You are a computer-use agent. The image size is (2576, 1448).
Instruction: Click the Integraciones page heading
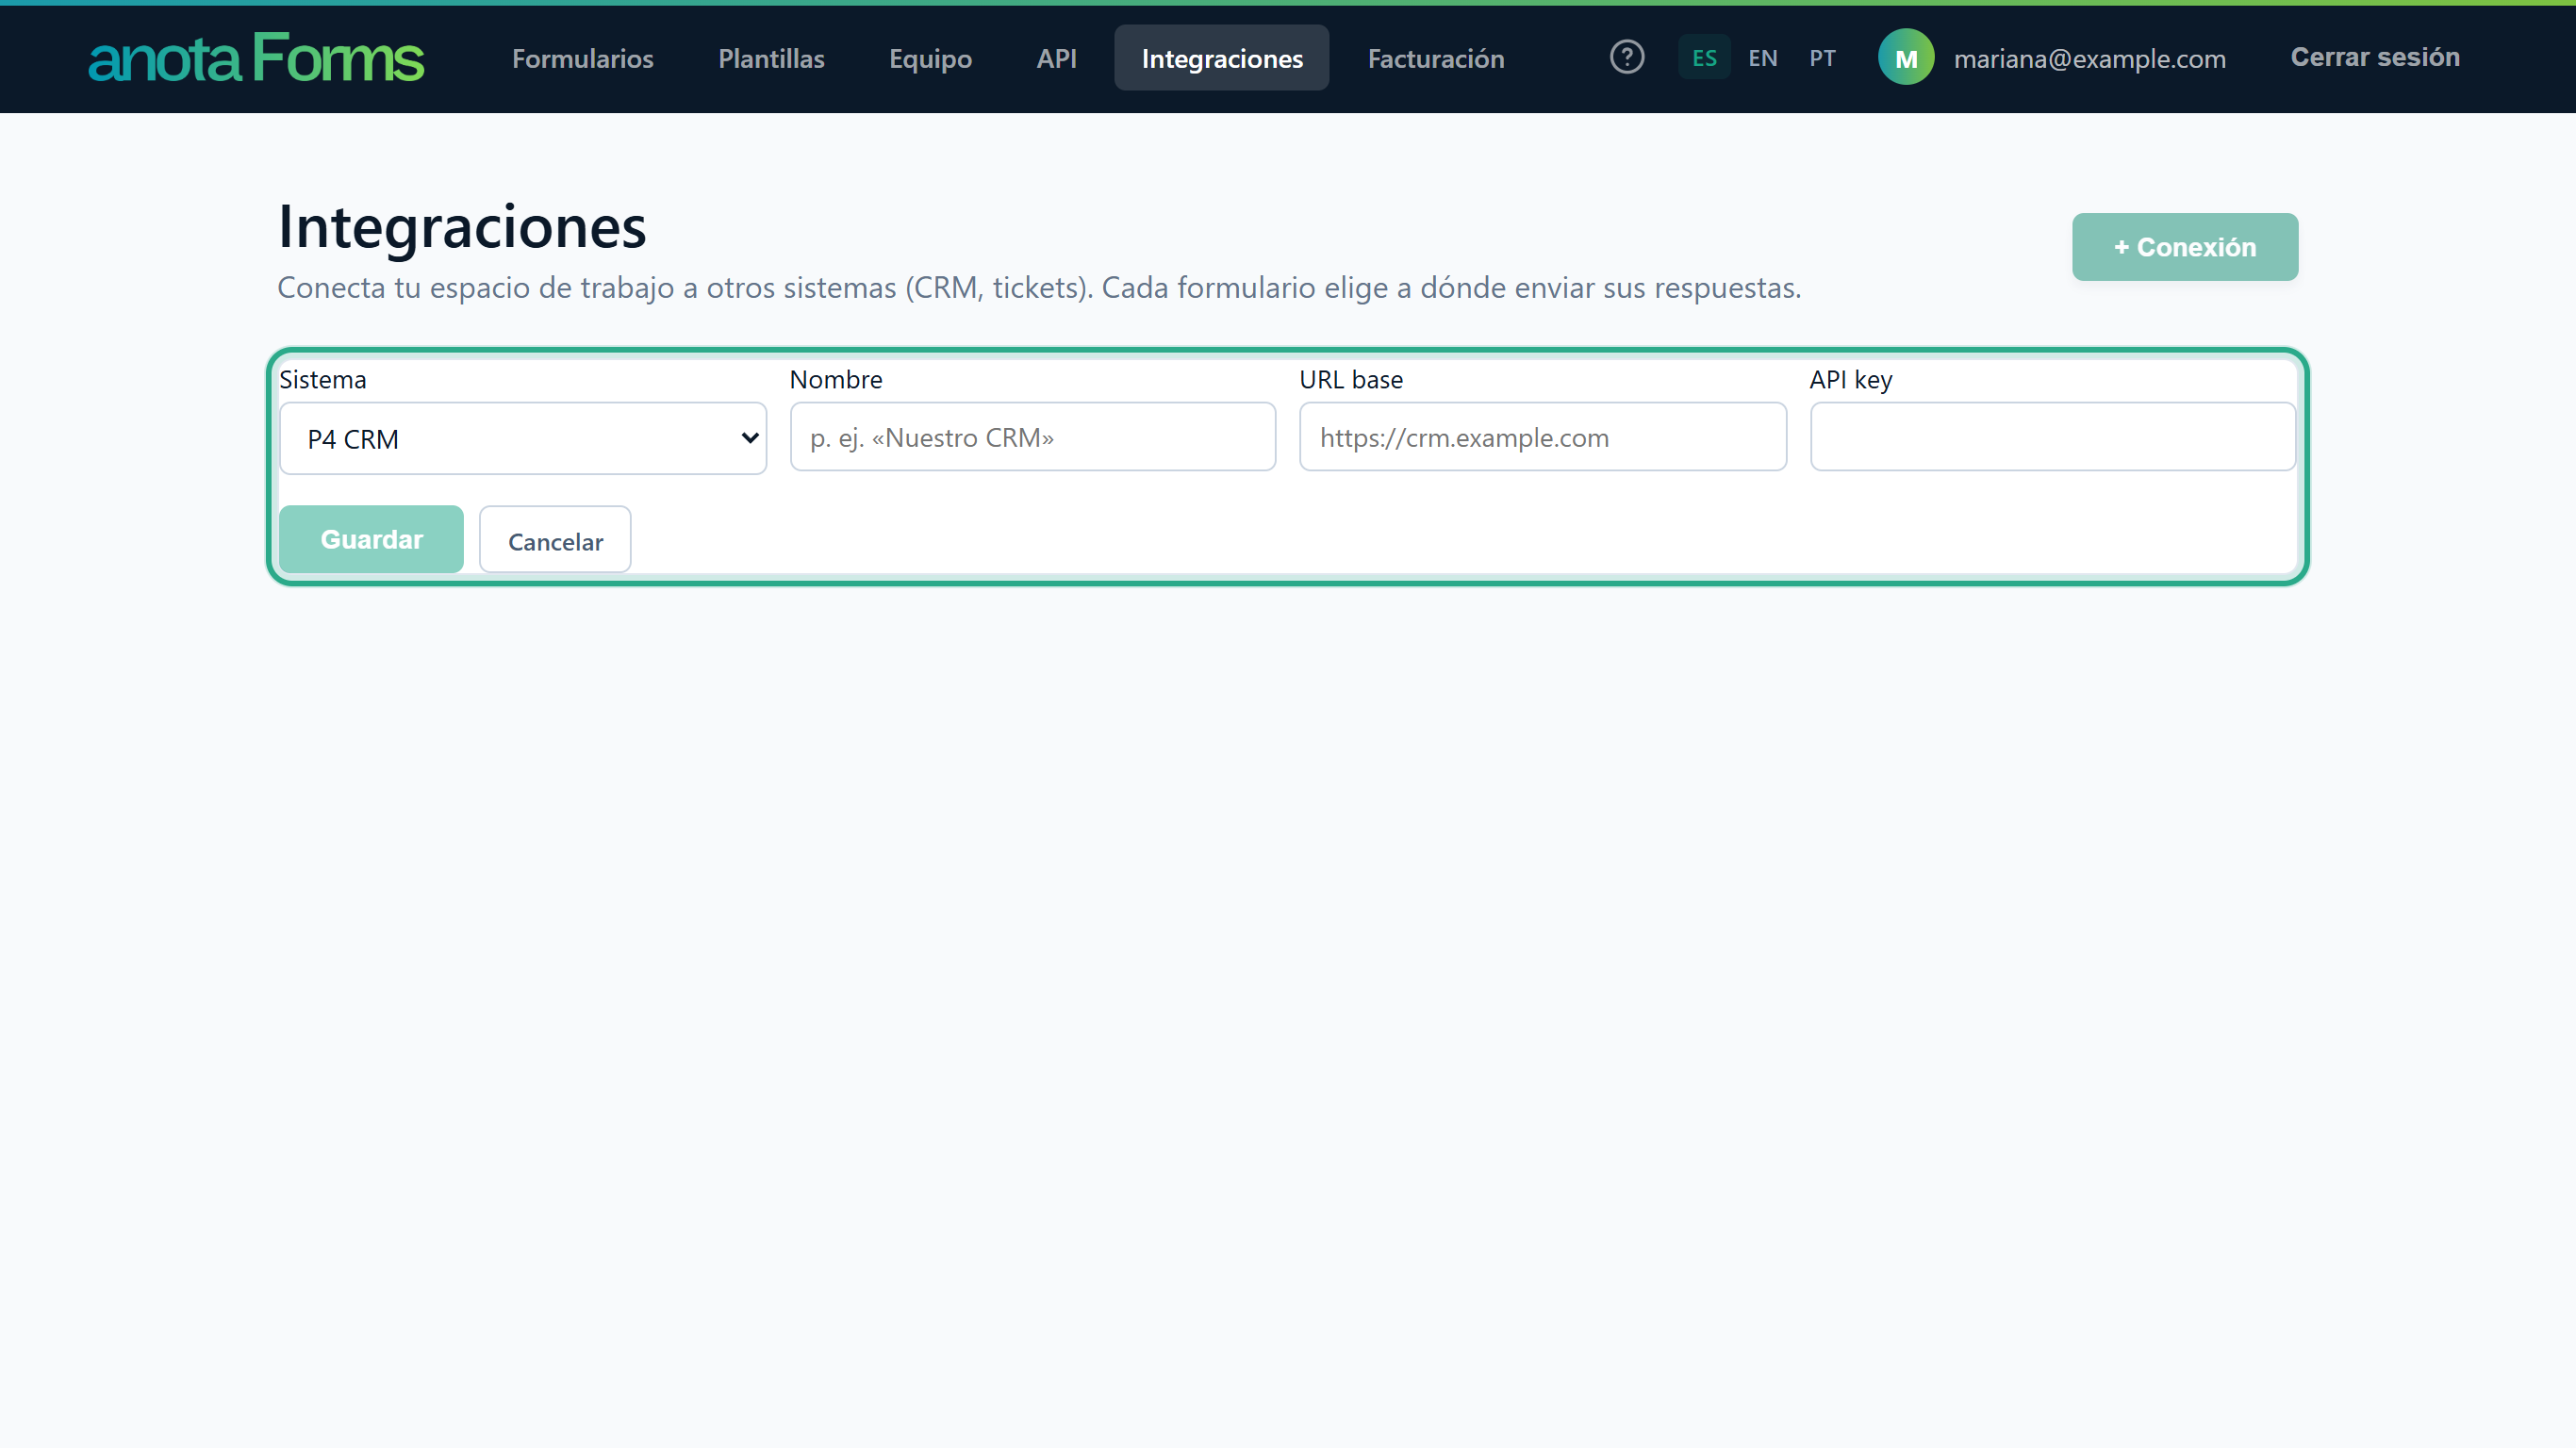coord(462,226)
